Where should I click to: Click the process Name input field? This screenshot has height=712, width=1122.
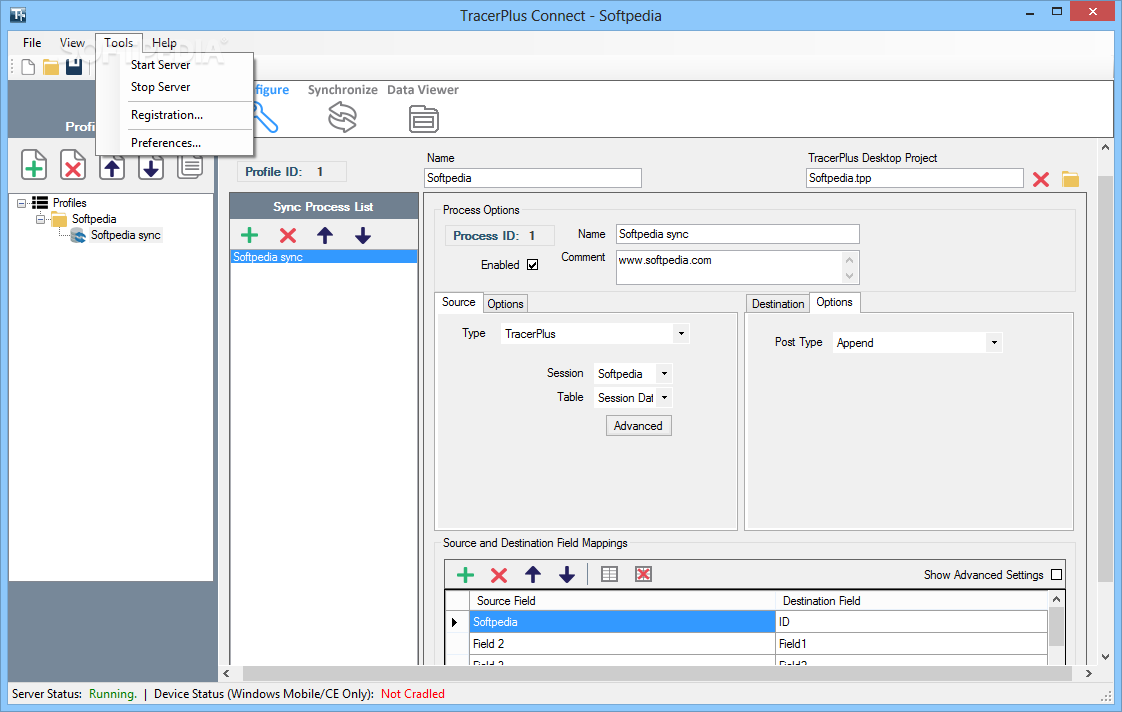[x=737, y=234]
